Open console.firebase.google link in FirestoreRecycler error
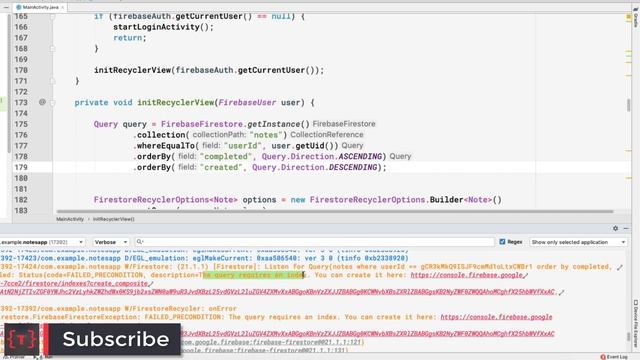640x360 pixels. click(x=496, y=317)
